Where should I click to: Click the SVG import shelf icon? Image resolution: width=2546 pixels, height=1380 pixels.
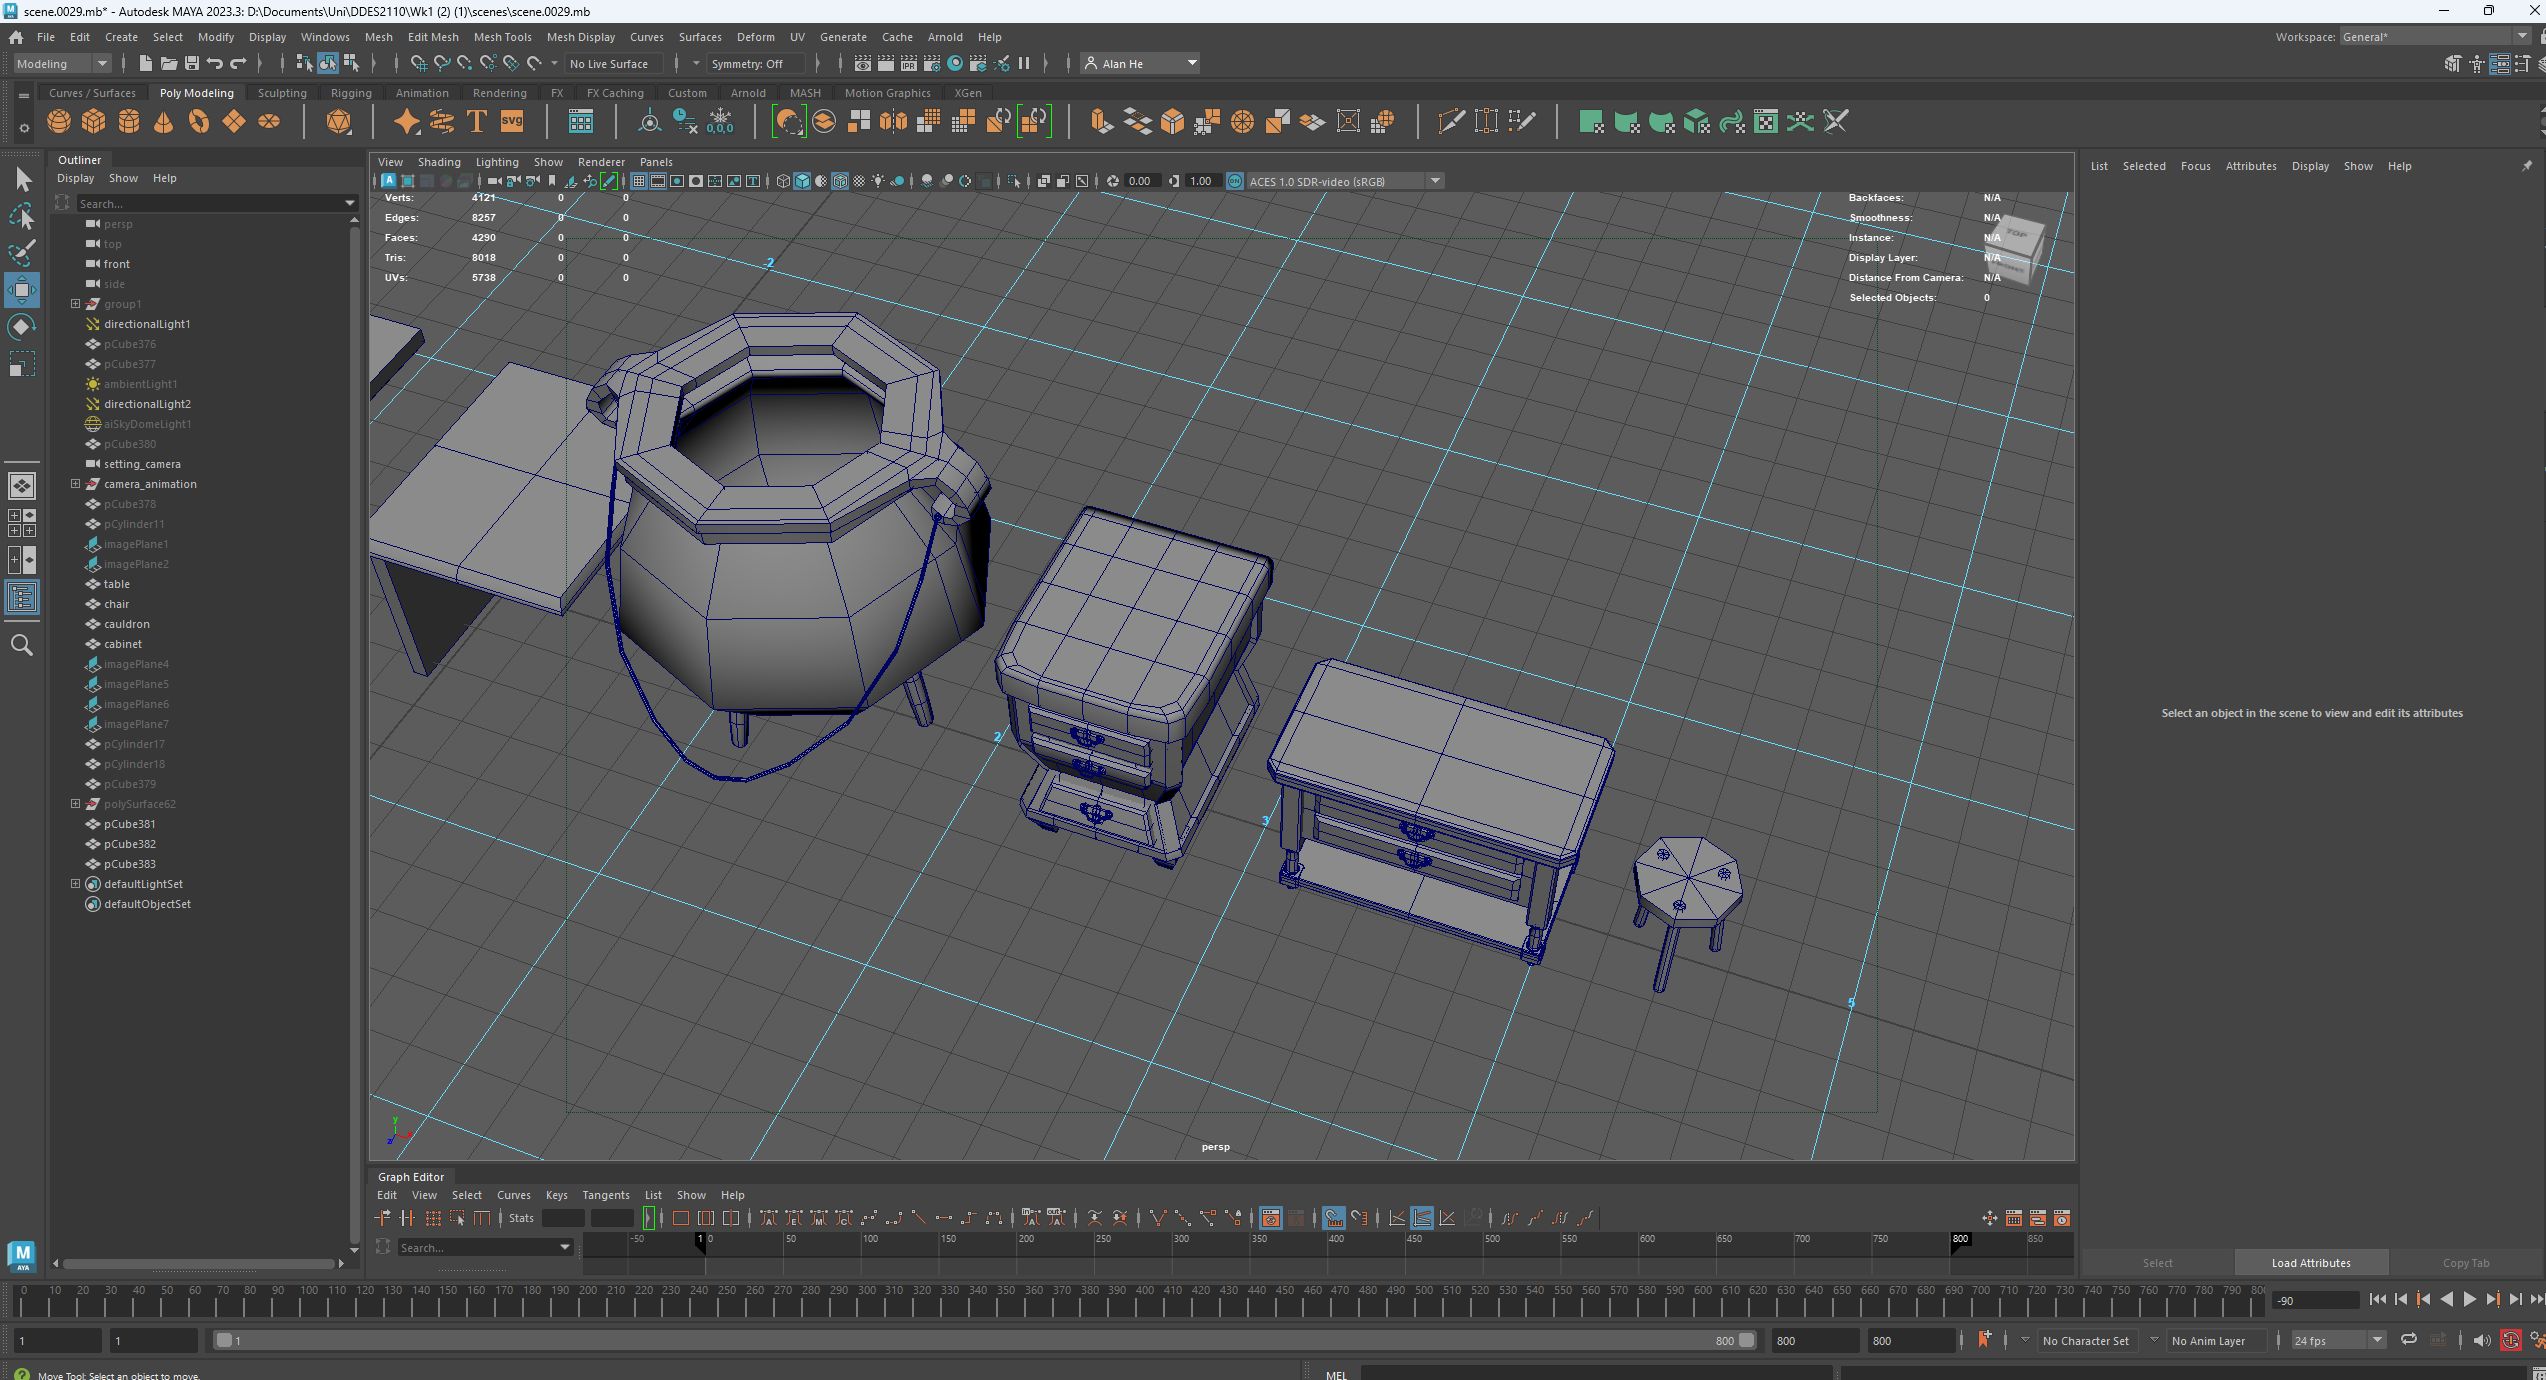point(511,122)
